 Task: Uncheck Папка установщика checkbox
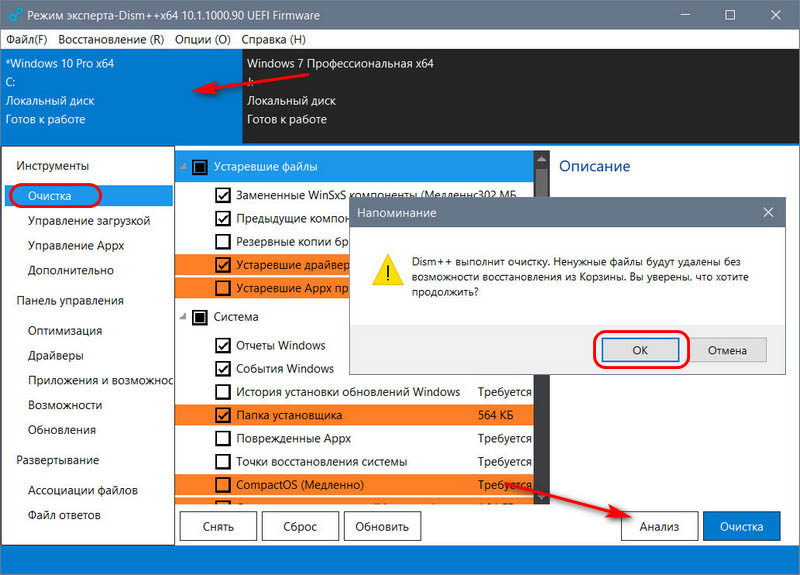coord(222,415)
